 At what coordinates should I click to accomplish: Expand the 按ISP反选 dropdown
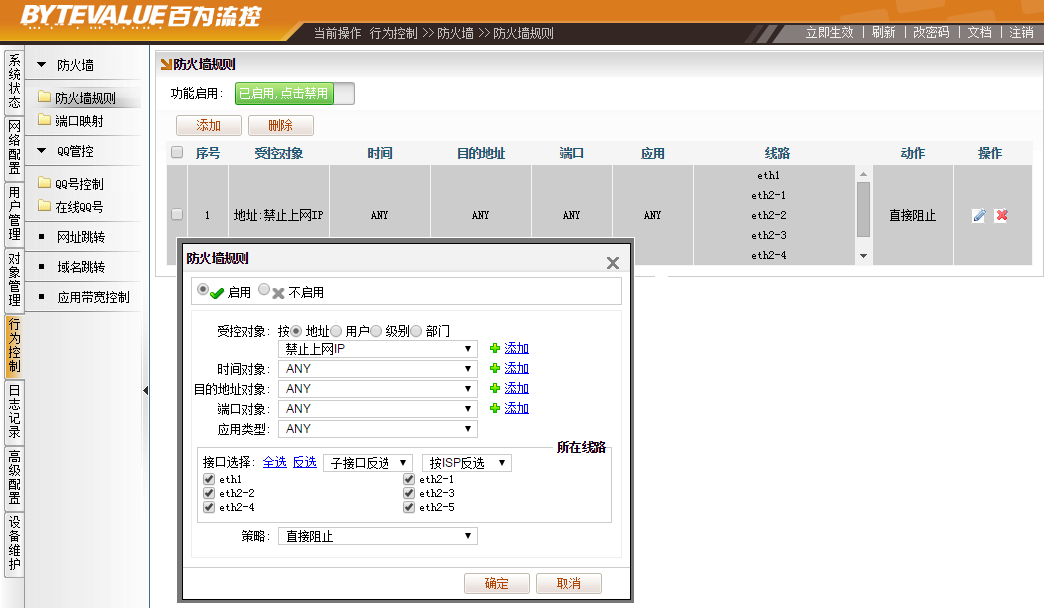click(x=467, y=463)
